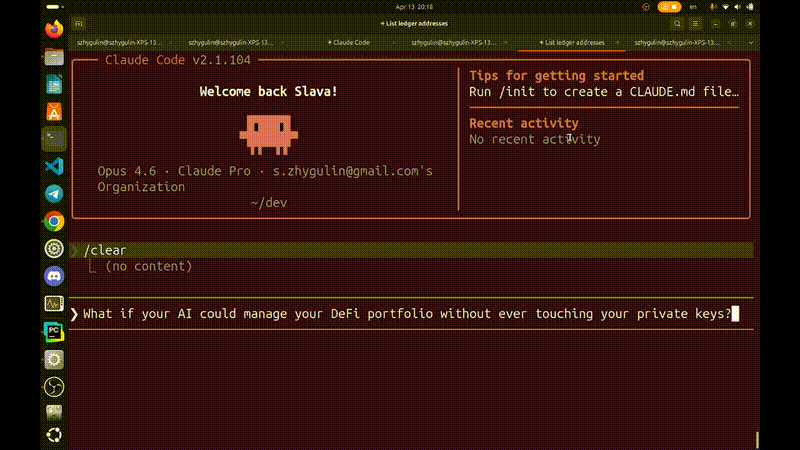Click the 'Claude Code v2.1.104' title
Screen dimensions: 800x450
pos(178,60)
